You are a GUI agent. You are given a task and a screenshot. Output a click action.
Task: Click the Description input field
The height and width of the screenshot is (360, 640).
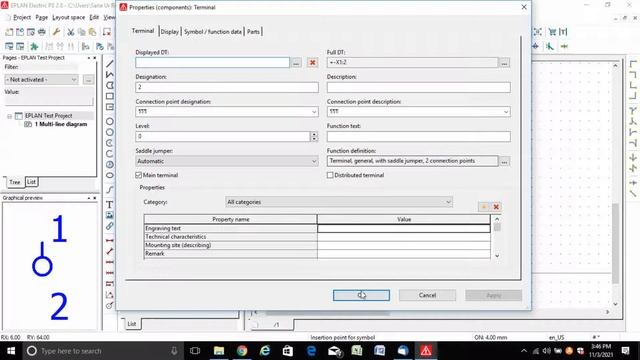pos(418,87)
